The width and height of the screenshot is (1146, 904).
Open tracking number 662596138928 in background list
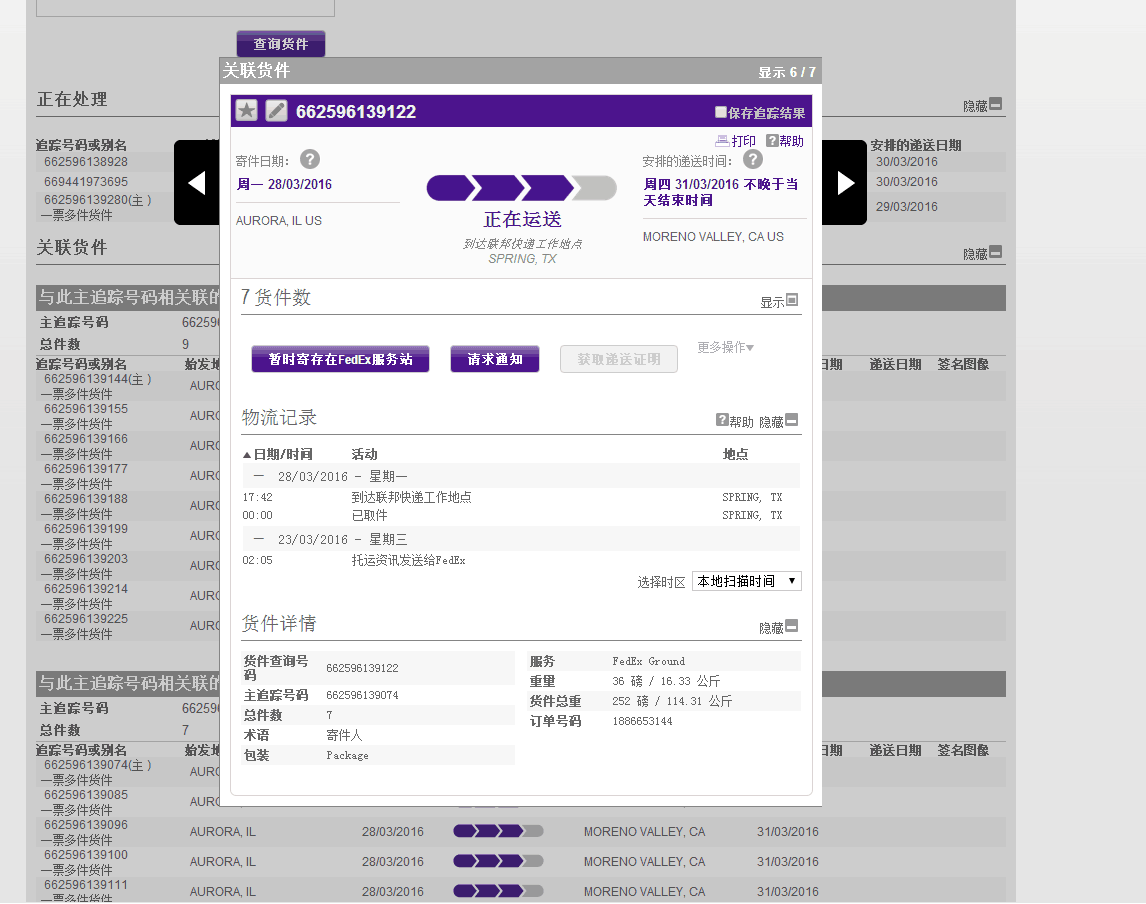[86, 162]
